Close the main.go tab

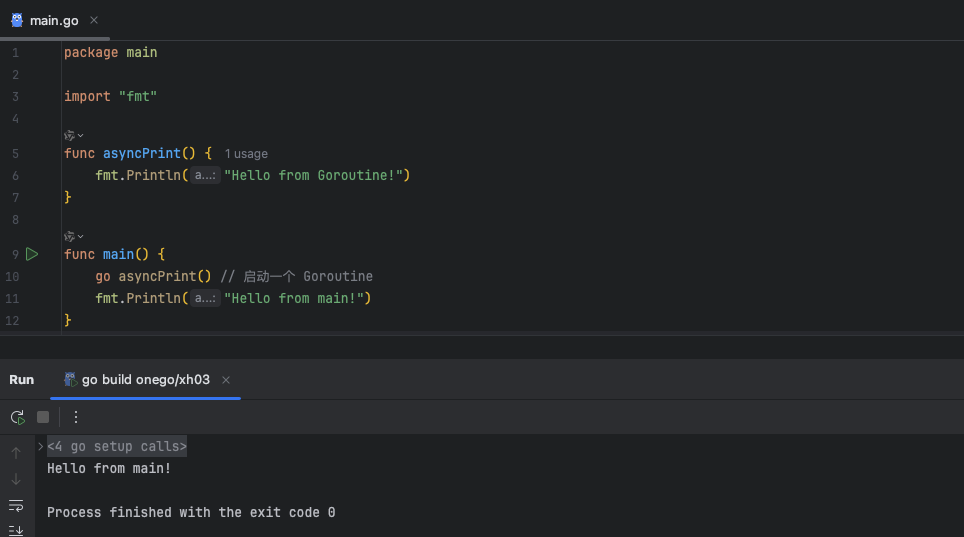click(x=94, y=20)
